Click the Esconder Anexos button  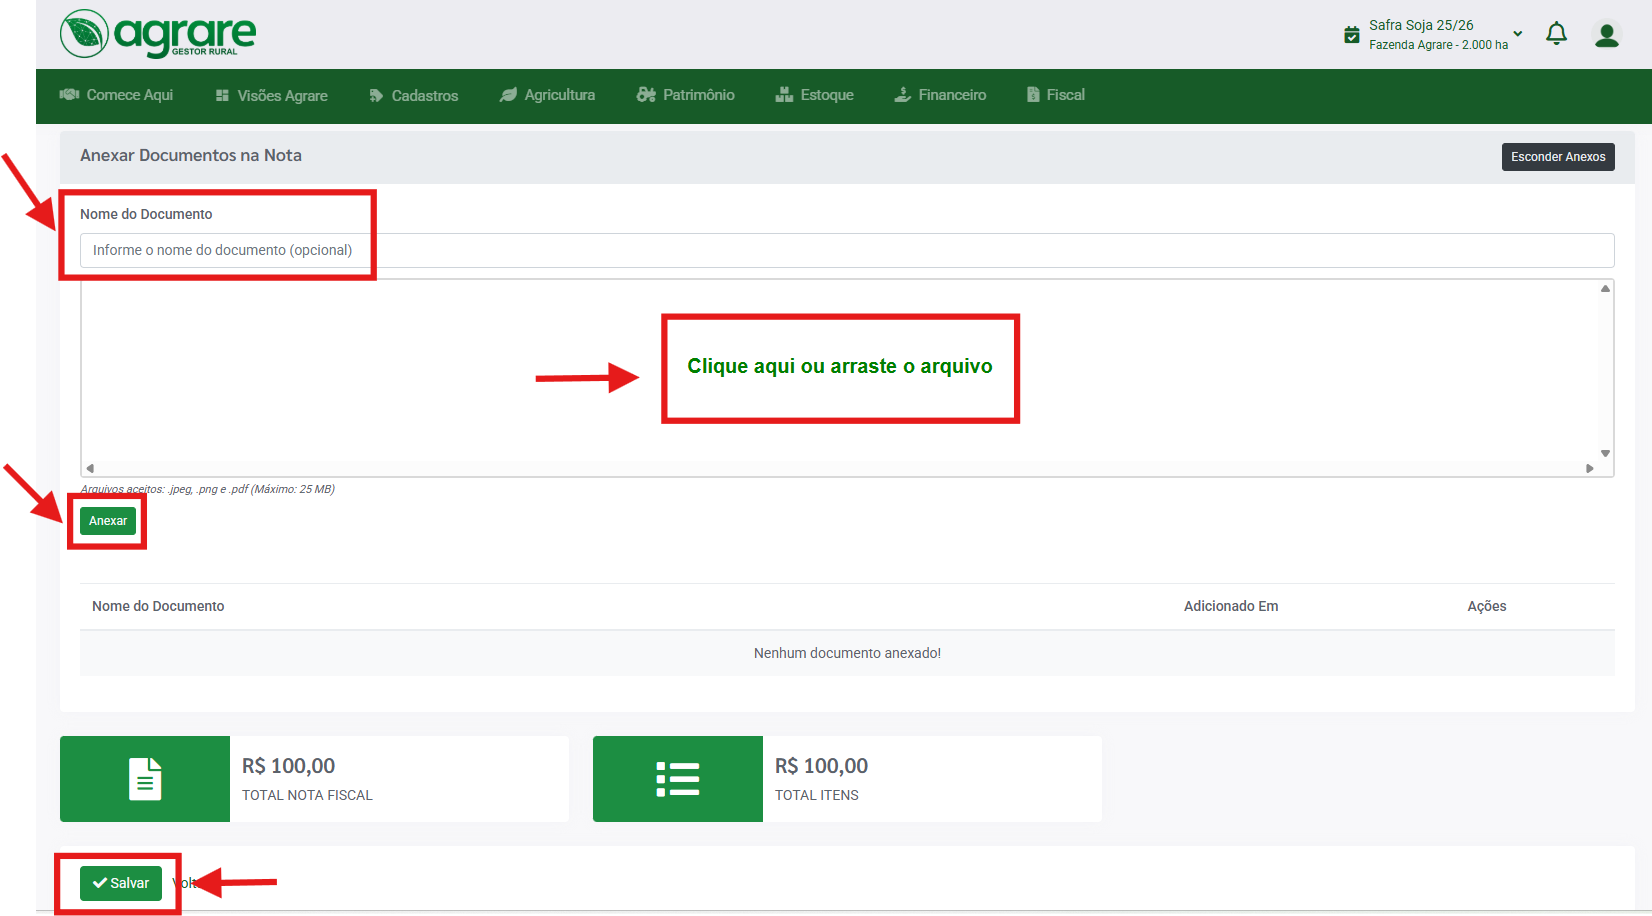click(1558, 157)
